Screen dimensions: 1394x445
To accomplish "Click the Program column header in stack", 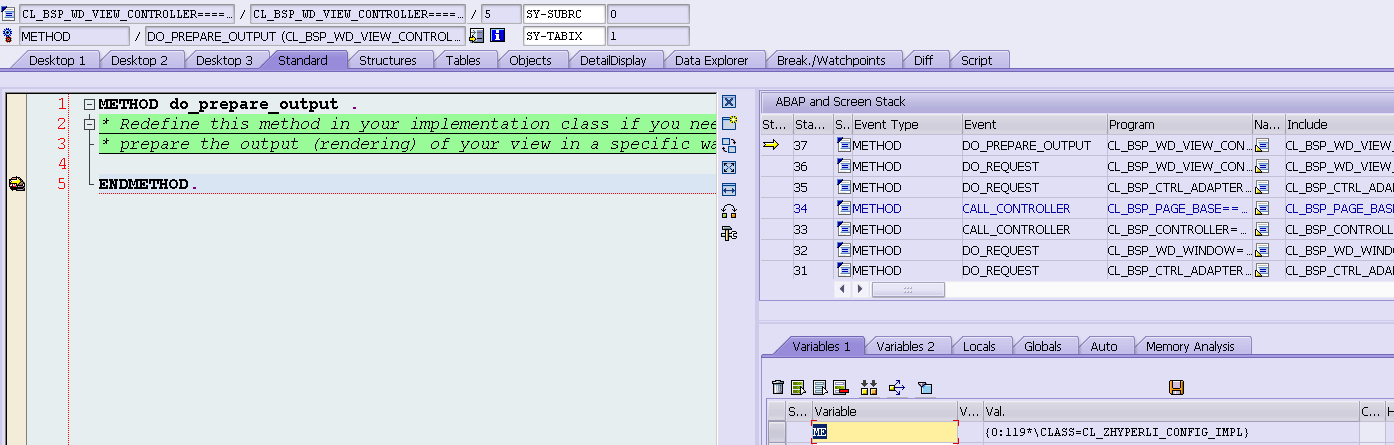I will [x=1178, y=125].
